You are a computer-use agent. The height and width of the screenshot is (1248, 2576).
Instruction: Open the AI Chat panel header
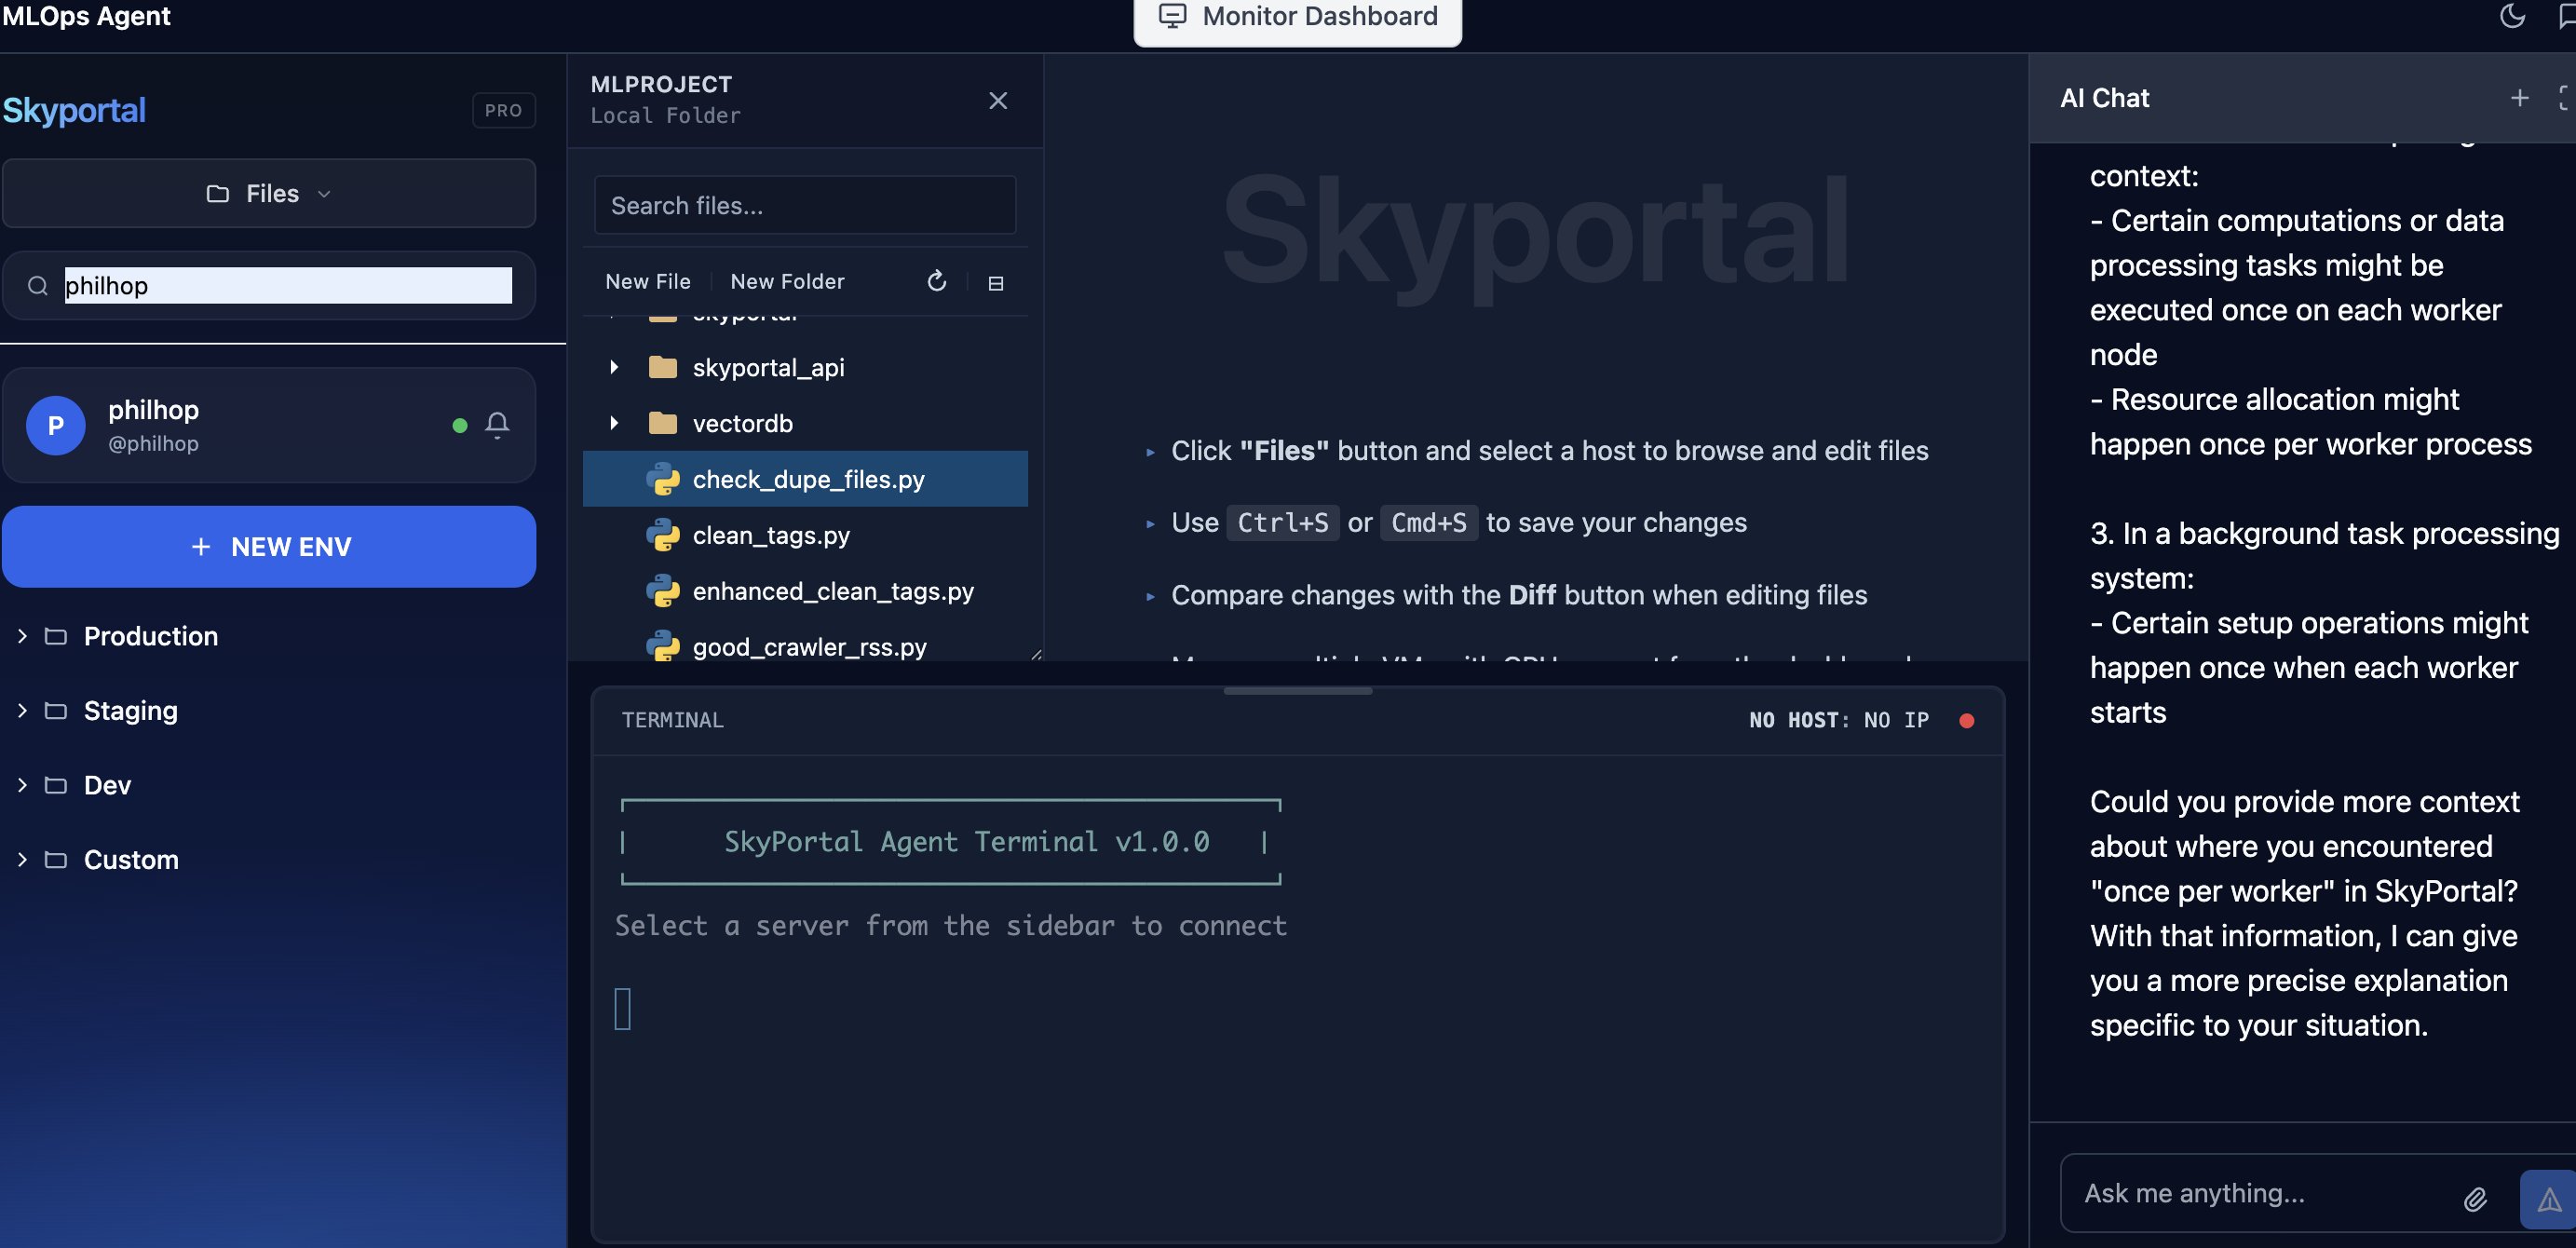click(2103, 98)
